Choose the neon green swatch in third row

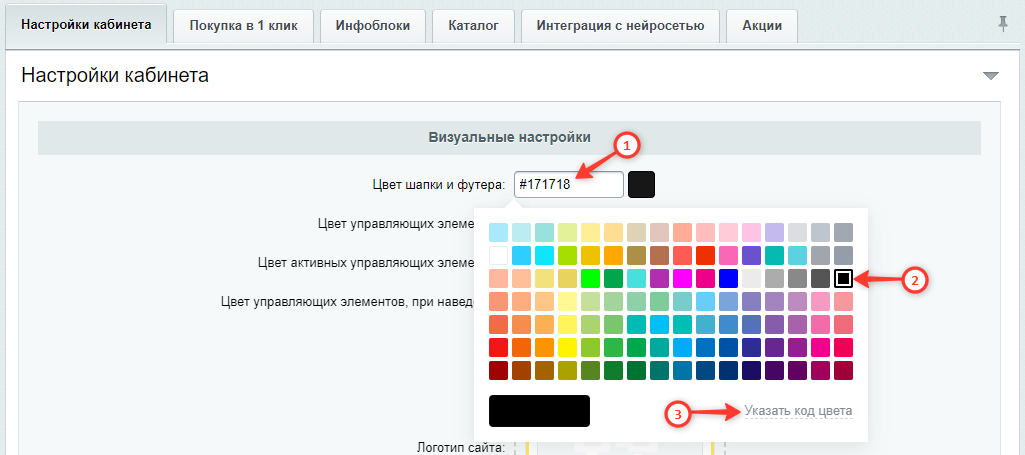(x=590, y=279)
